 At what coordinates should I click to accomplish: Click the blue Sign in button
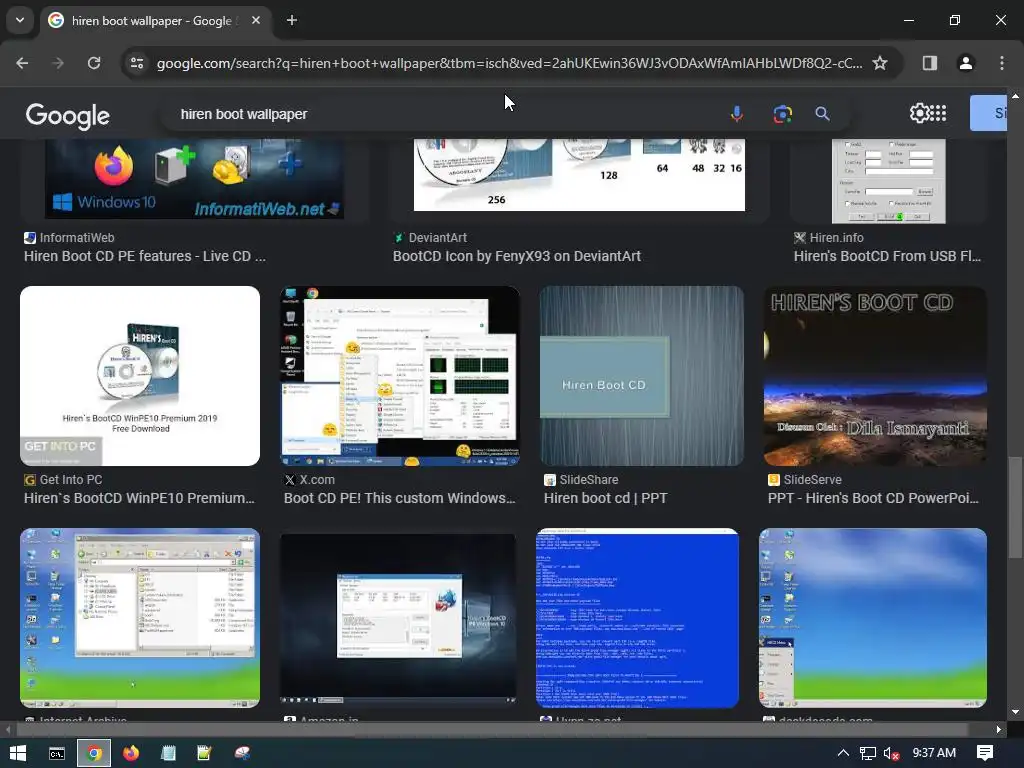988,113
